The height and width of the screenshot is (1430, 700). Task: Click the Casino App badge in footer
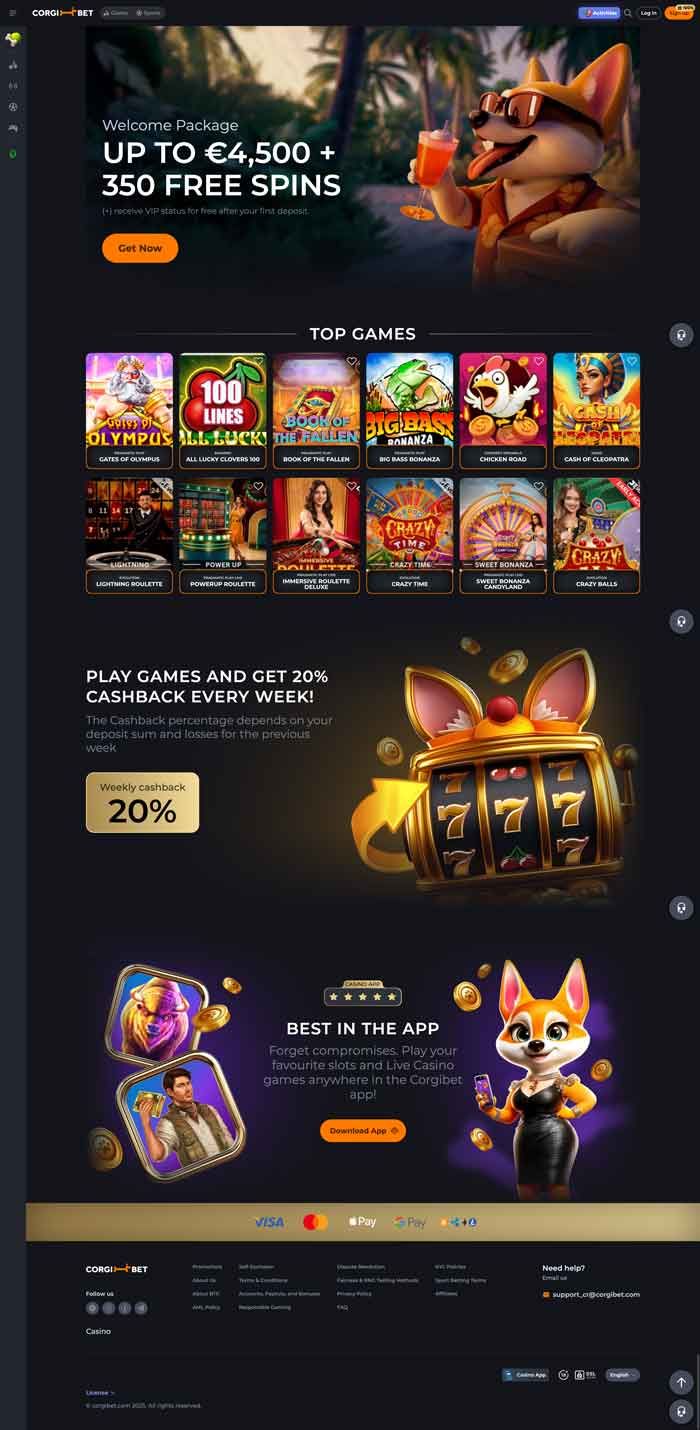[526, 1375]
